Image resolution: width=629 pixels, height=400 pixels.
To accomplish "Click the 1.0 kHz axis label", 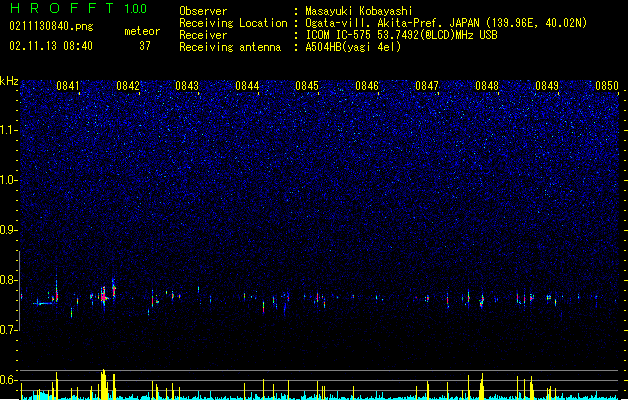I will pyautogui.click(x=8, y=180).
